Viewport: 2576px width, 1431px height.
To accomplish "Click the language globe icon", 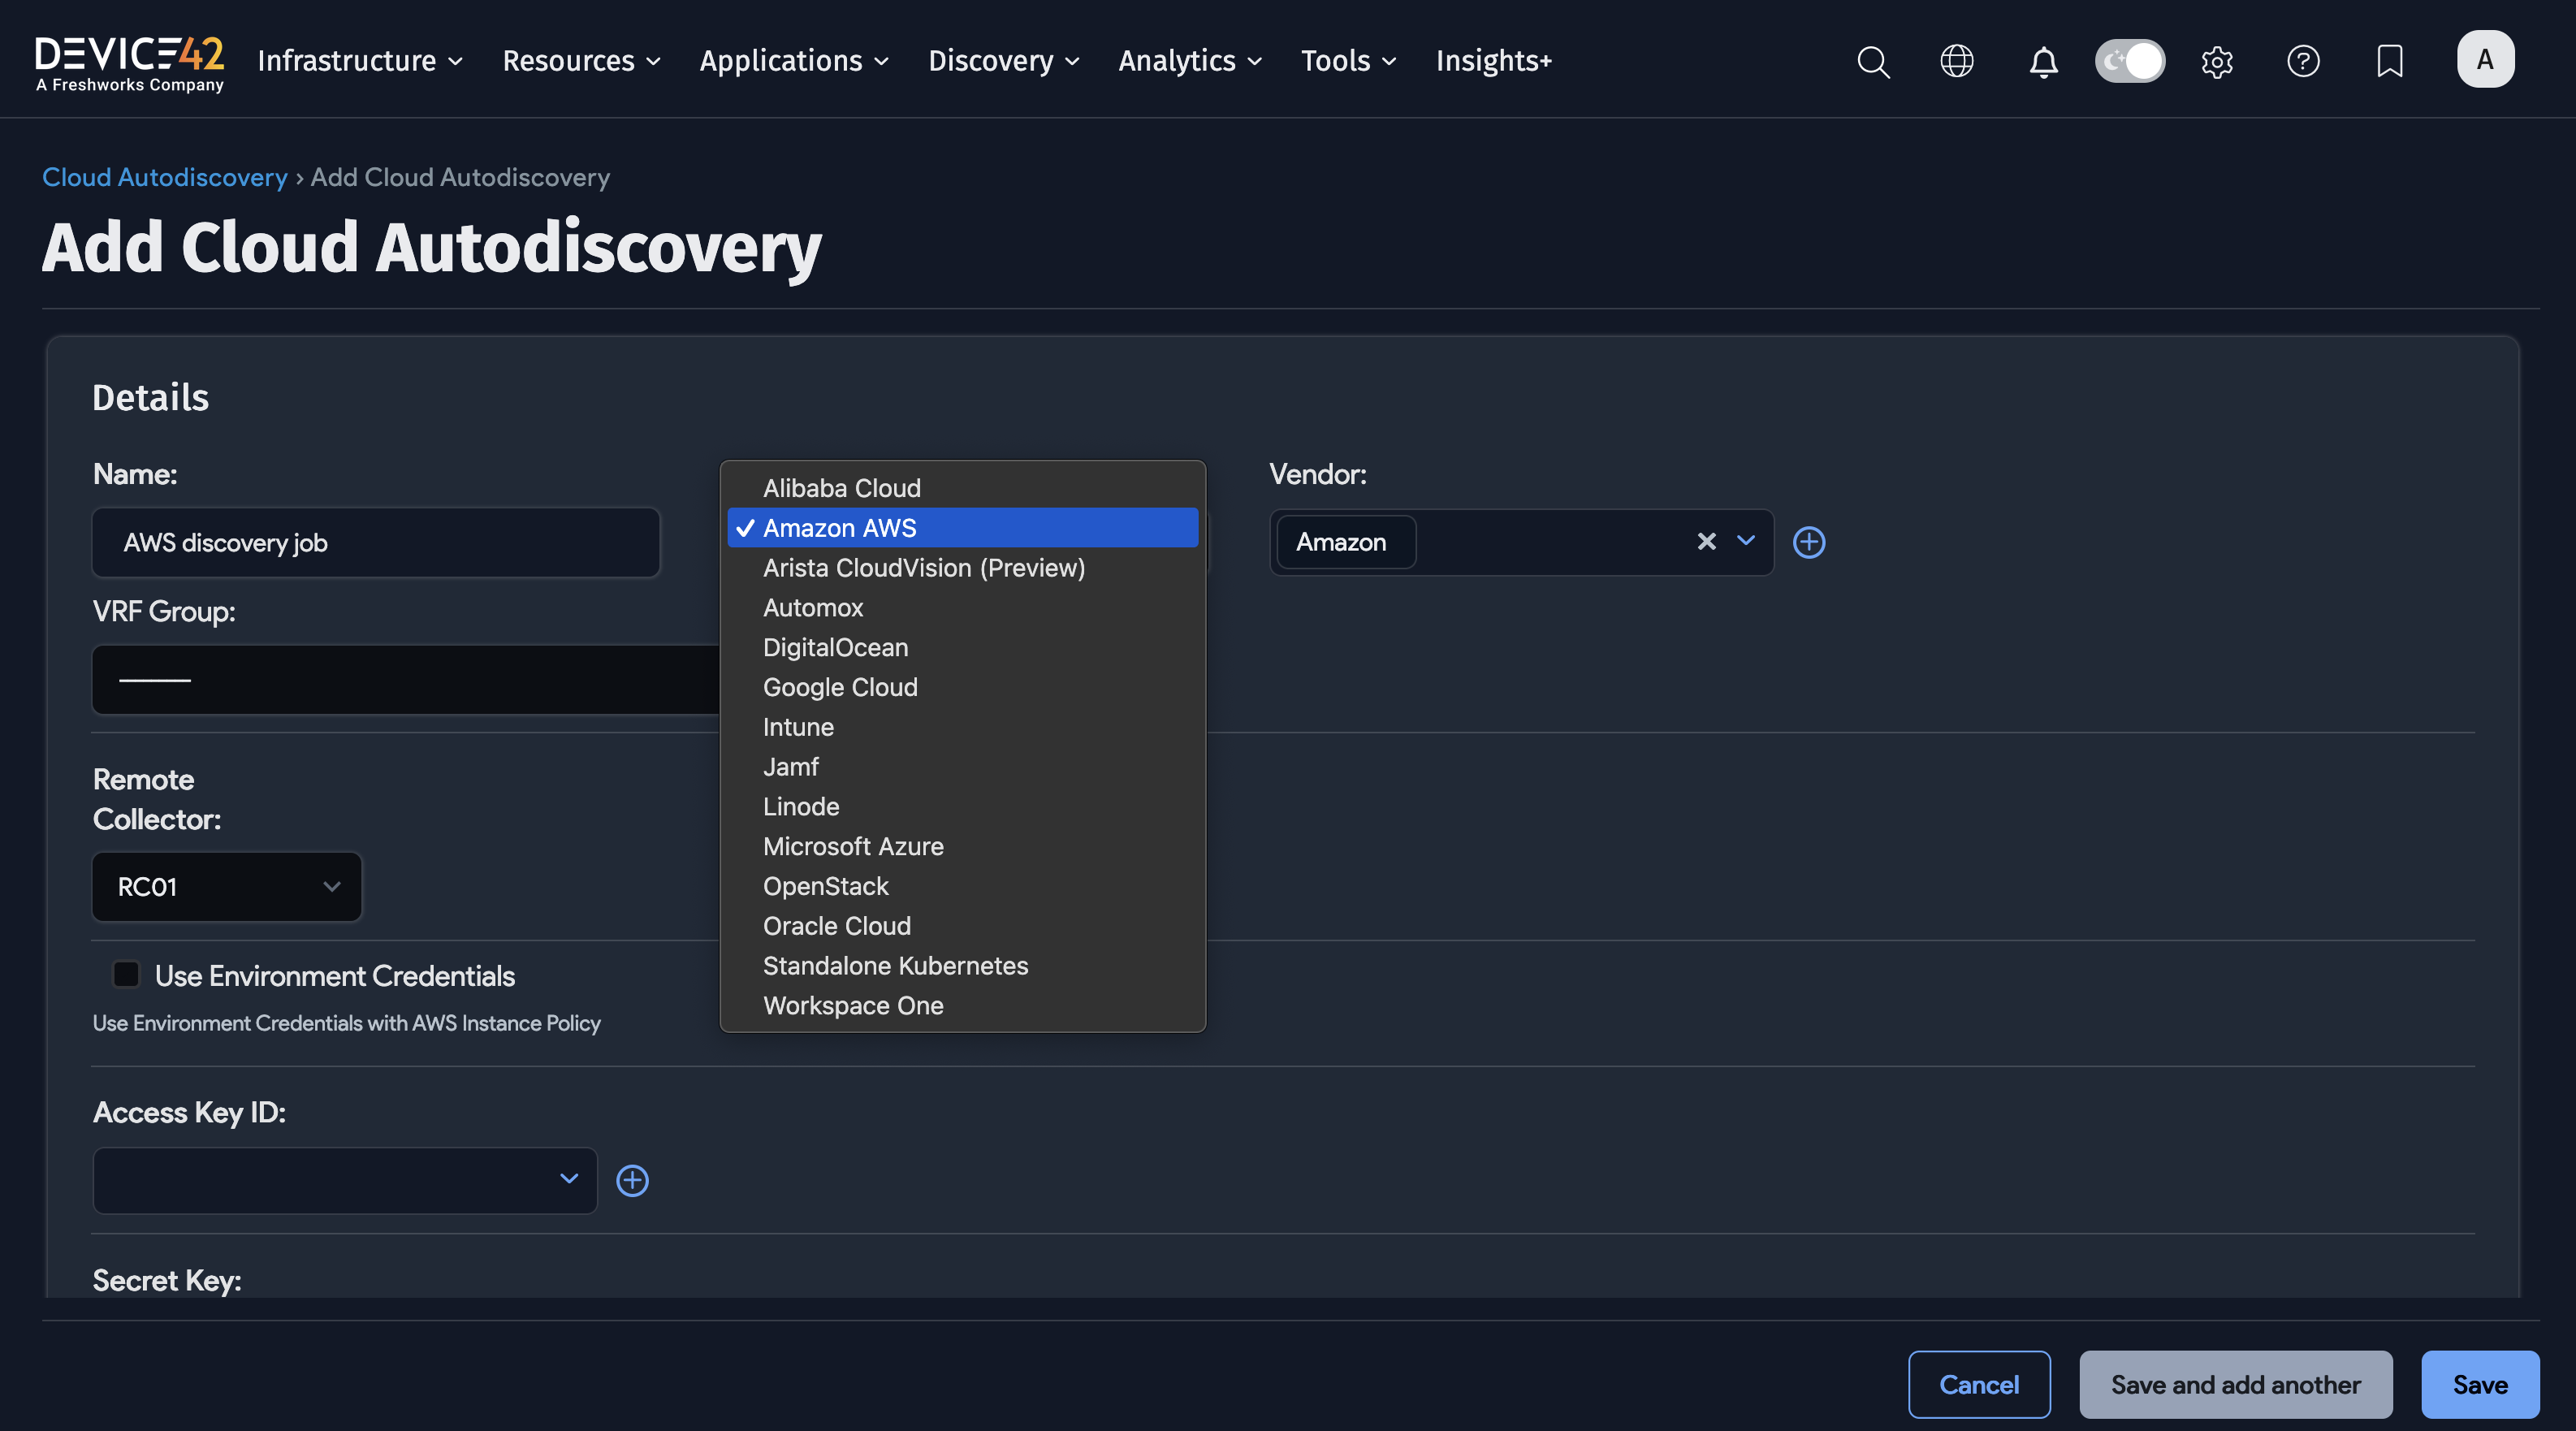I will click(x=1957, y=61).
